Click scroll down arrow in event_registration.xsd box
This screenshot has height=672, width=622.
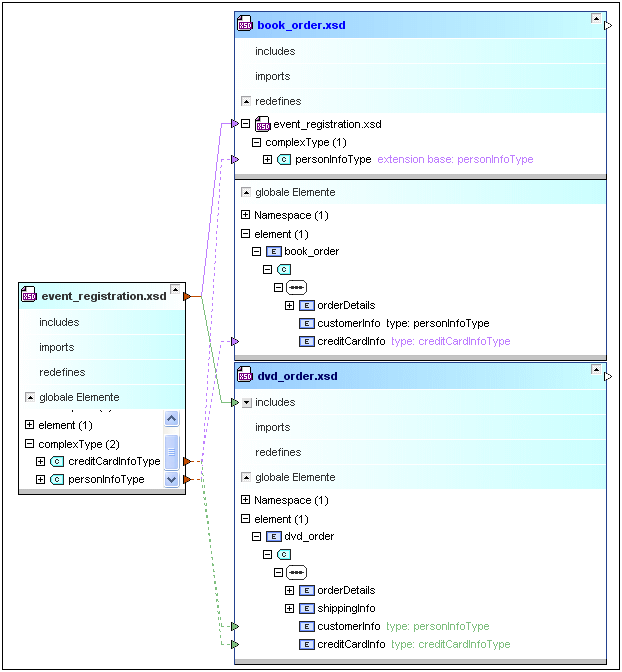click(171, 480)
